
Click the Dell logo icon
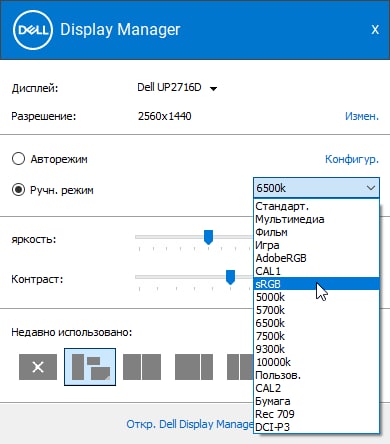pyautogui.click(x=33, y=30)
